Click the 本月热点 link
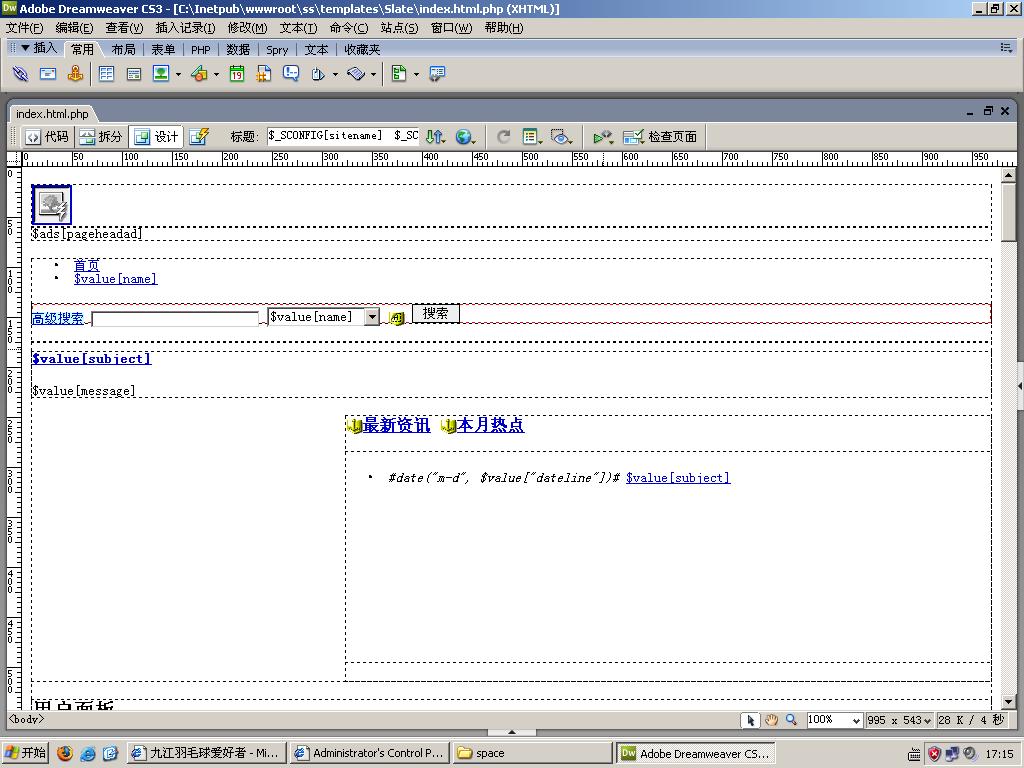The width and height of the screenshot is (1024, 768). tap(490, 425)
